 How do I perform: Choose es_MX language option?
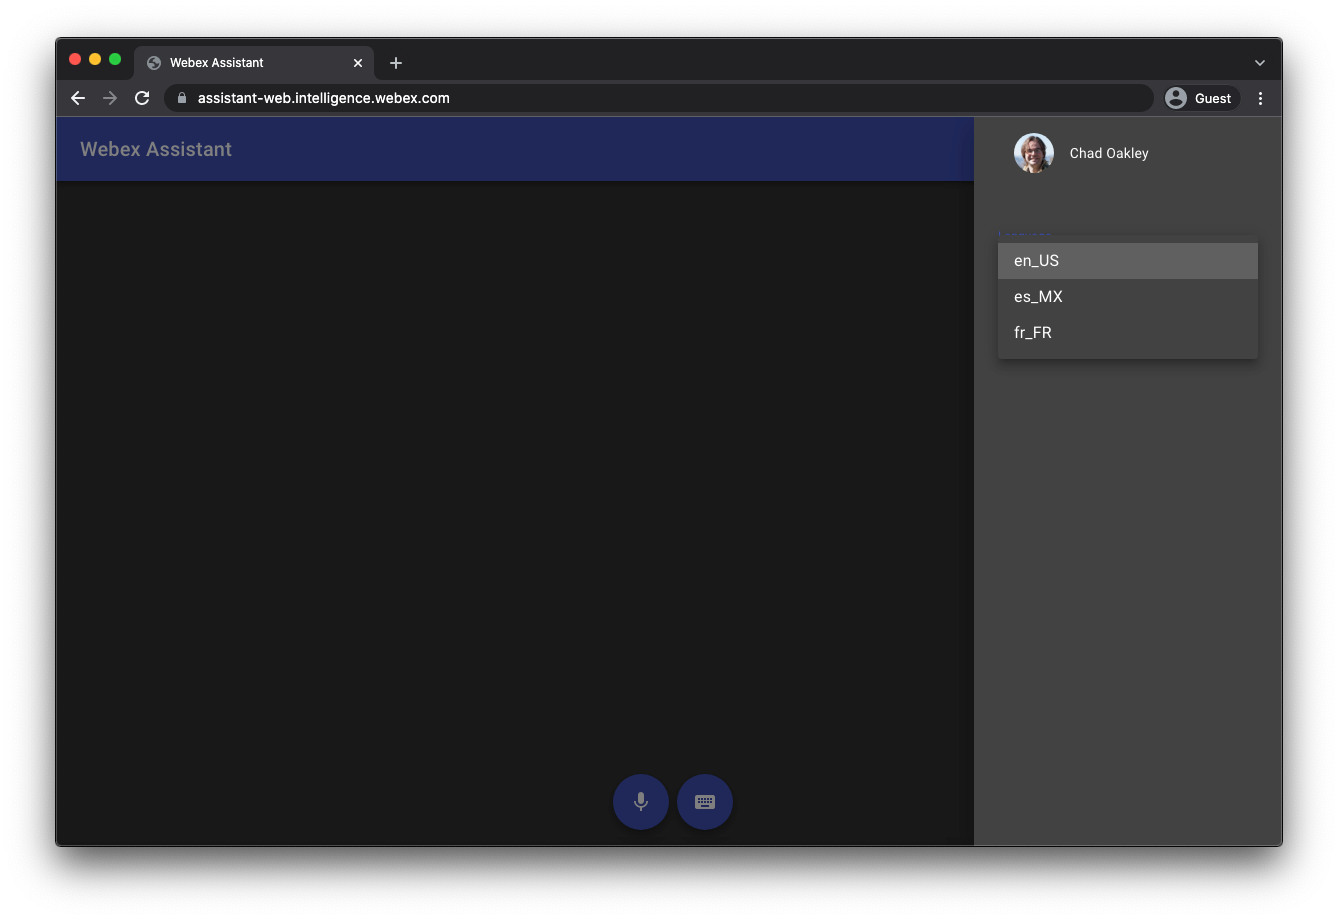click(x=1128, y=297)
